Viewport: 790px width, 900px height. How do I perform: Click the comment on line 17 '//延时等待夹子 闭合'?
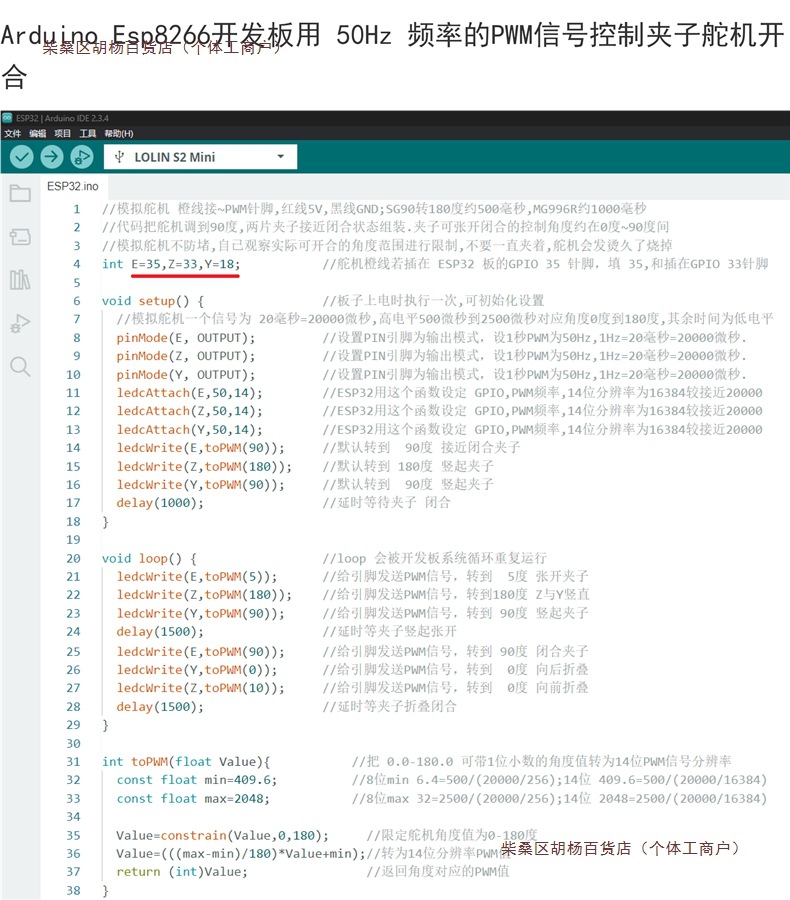point(386,503)
